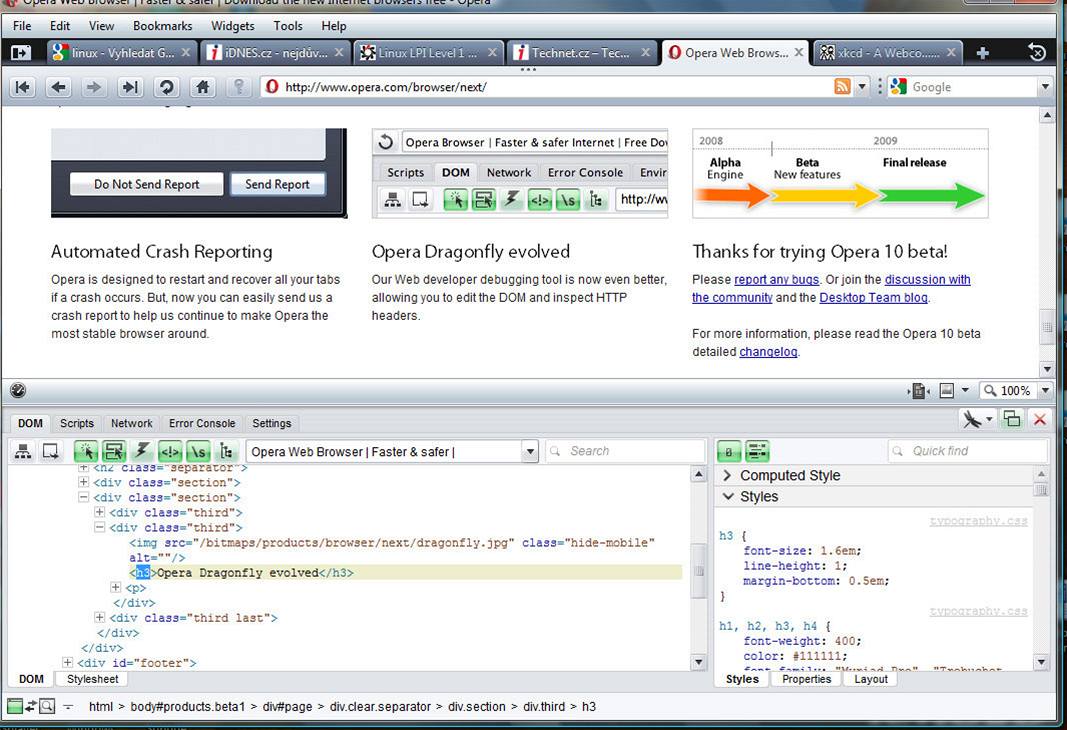Image resolution: width=1067 pixels, height=730 pixels.
Task: Click the new tab plus button
Action: click(983, 53)
